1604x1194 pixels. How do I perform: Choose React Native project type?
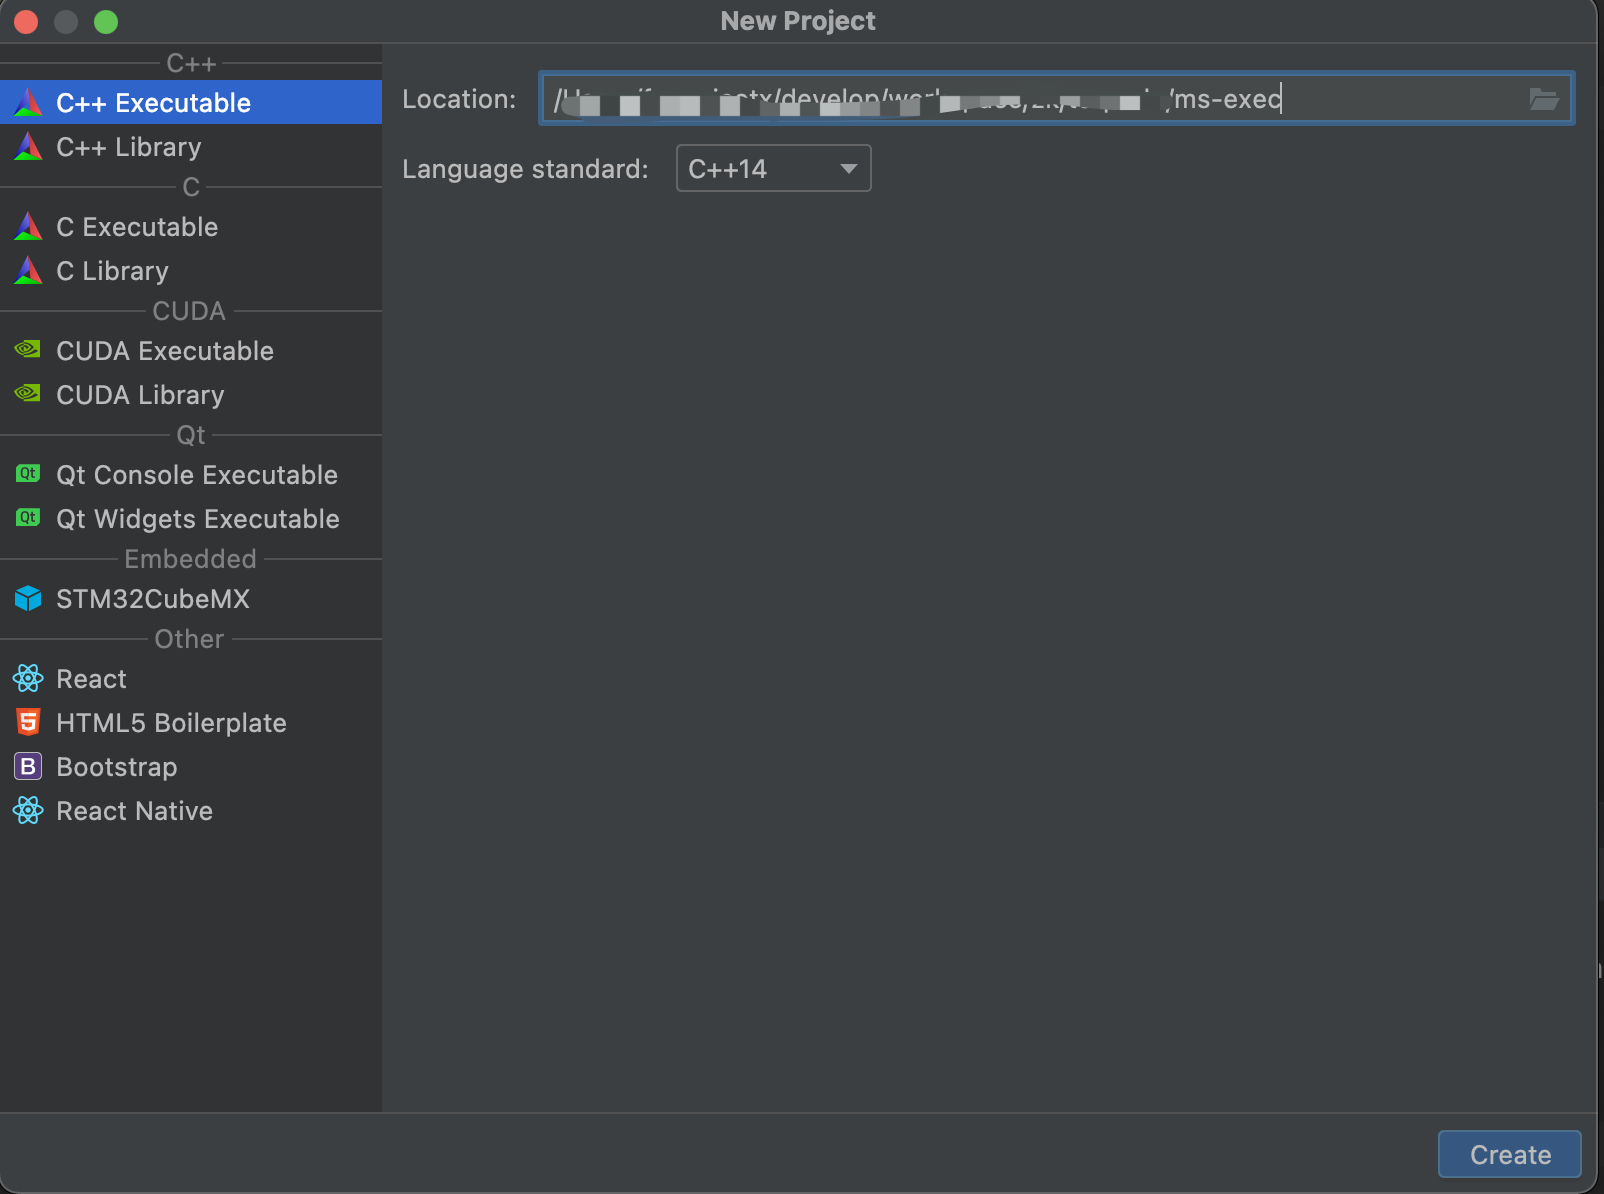191,810
